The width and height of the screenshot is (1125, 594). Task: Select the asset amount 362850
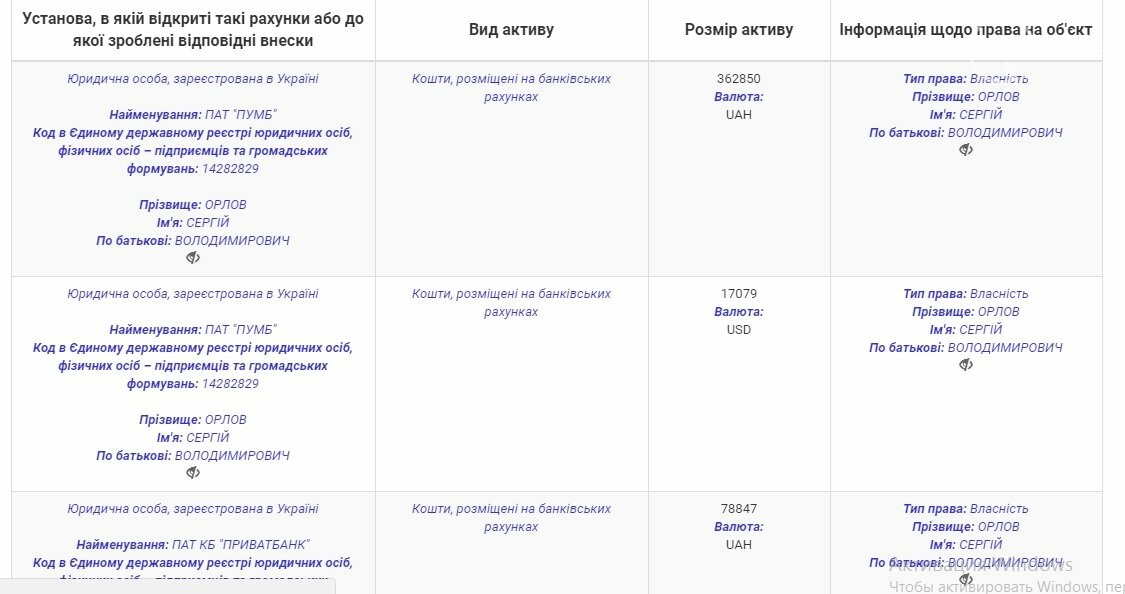(x=738, y=79)
